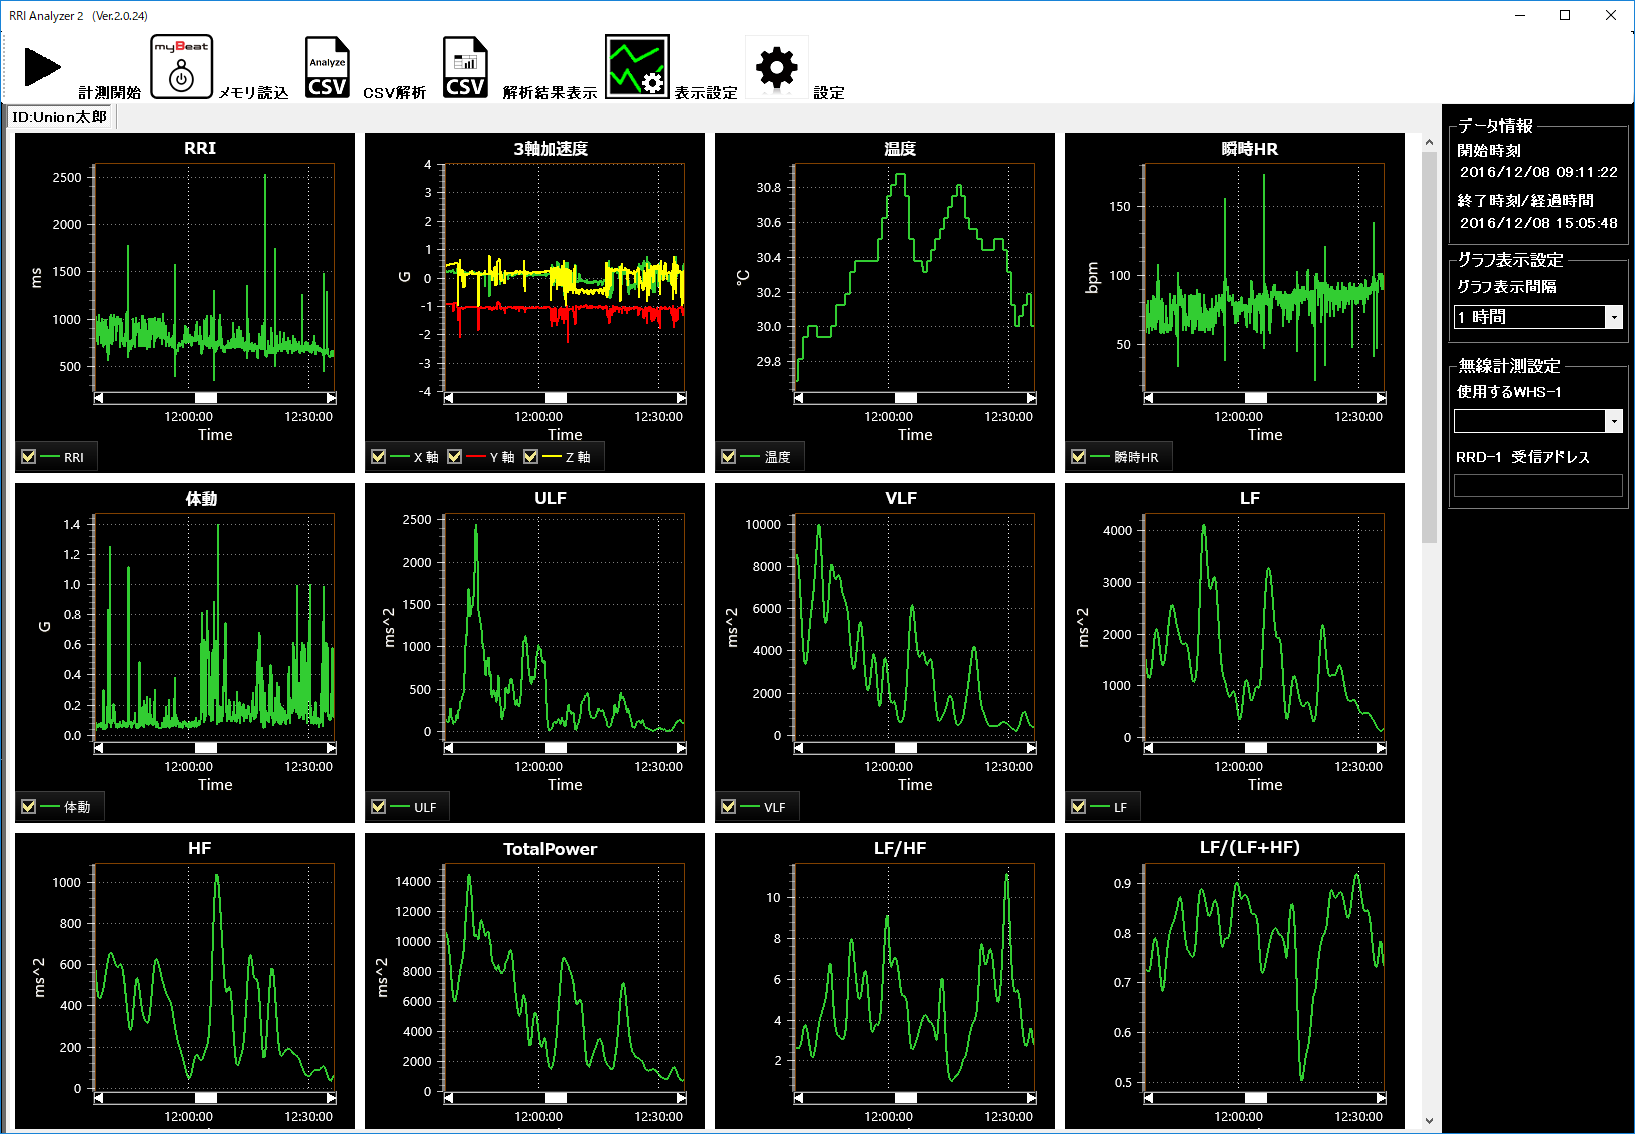
Task: Click the 表示設定 toolbar label
Action: 706,93
